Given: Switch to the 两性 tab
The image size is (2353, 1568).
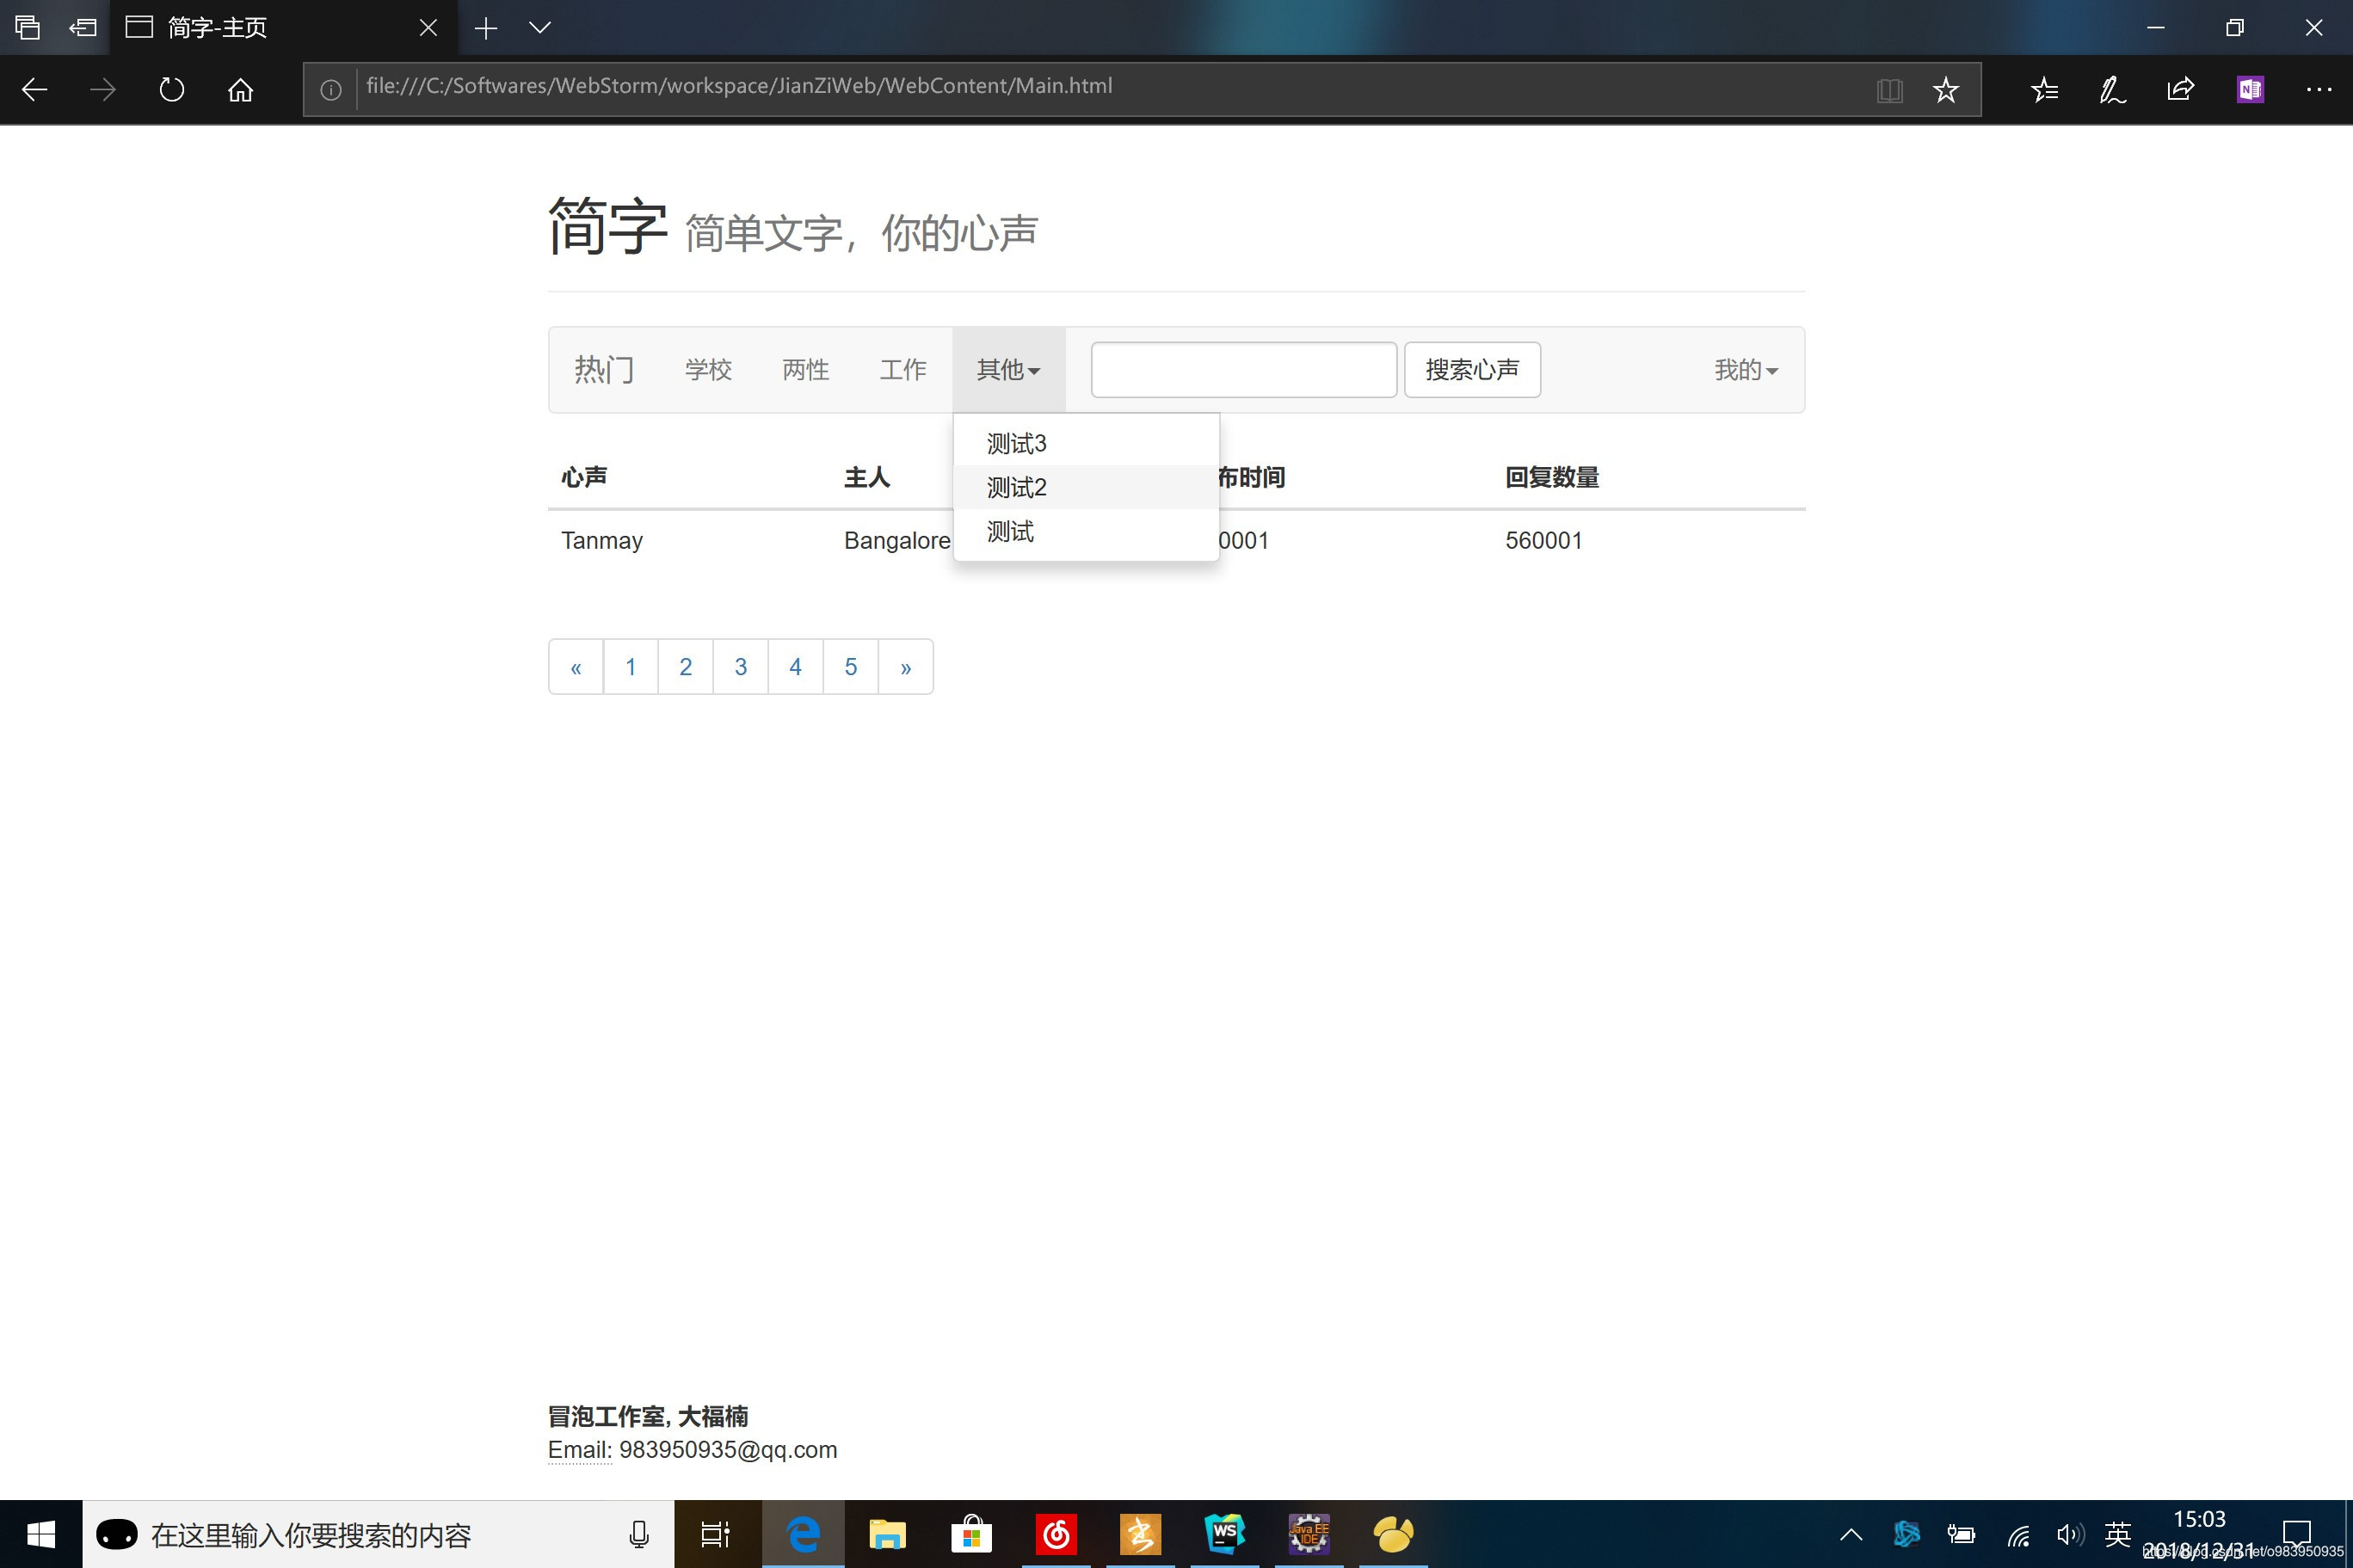Looking at the screenshot, I should [x=805, y=369].
